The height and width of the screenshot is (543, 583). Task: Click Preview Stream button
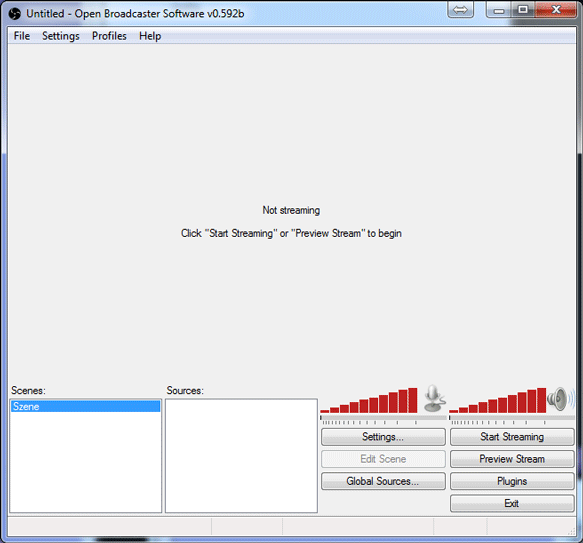point(512,459)
